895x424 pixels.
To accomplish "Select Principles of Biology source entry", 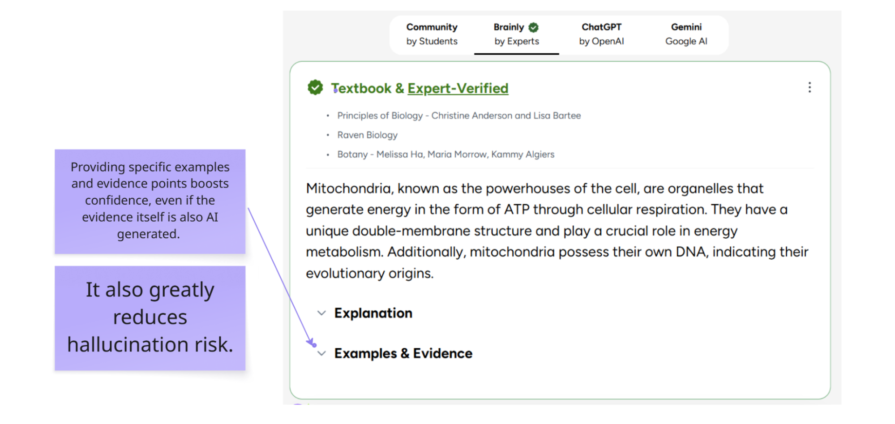I will click(459, 116).
